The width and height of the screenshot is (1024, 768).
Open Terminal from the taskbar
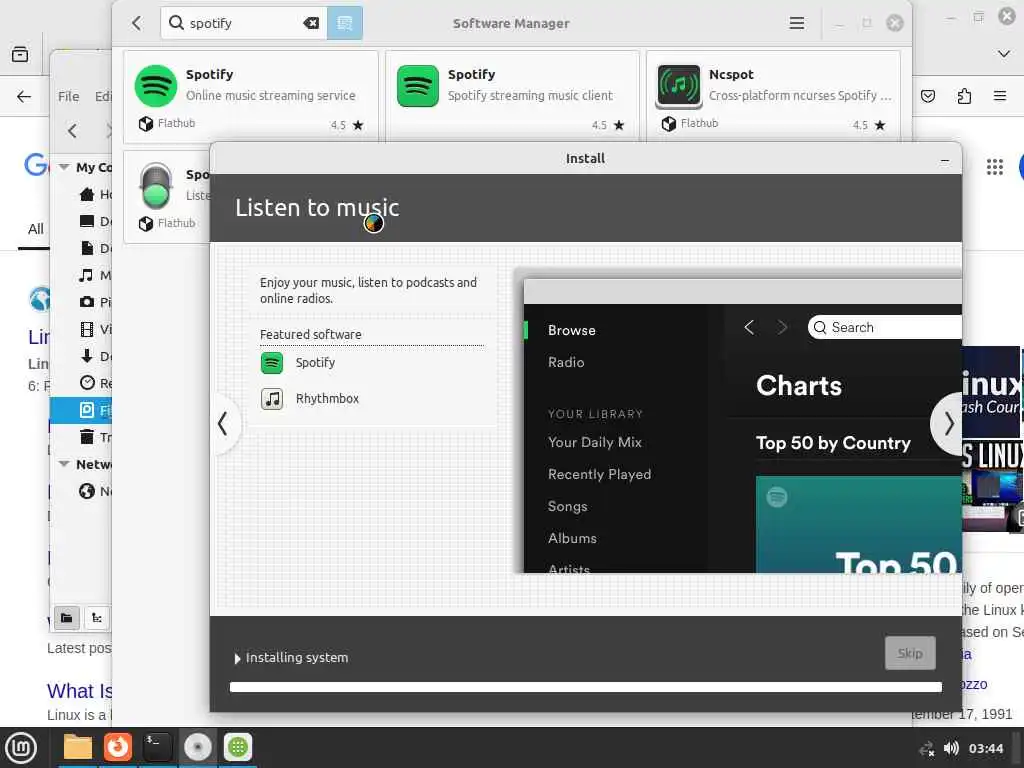tap(157, 747)
